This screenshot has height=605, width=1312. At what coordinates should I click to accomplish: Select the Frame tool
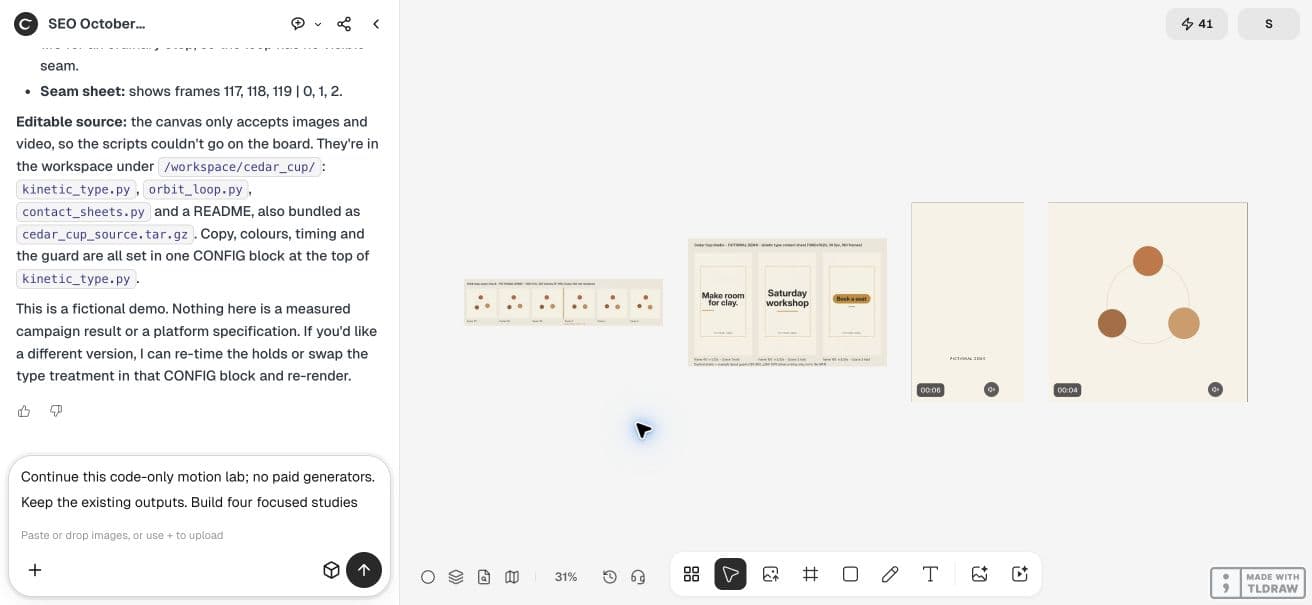coord(810,574)
